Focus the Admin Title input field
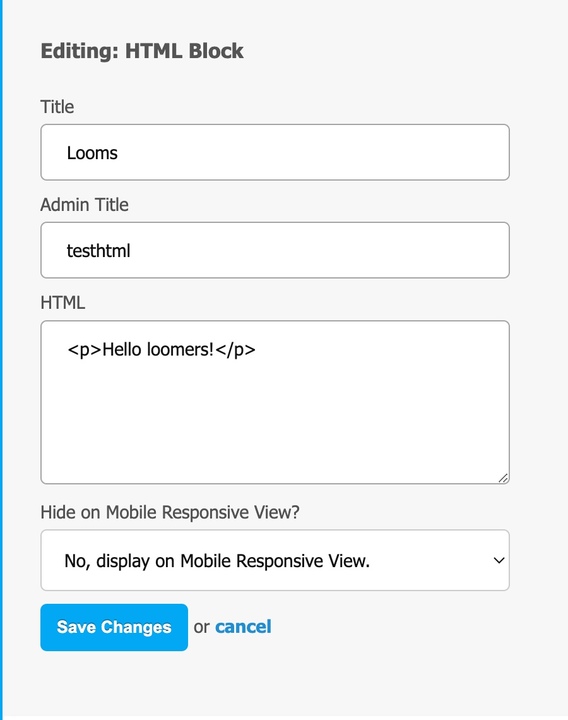This screenshot has width=568, height=720. pos(275,250)
